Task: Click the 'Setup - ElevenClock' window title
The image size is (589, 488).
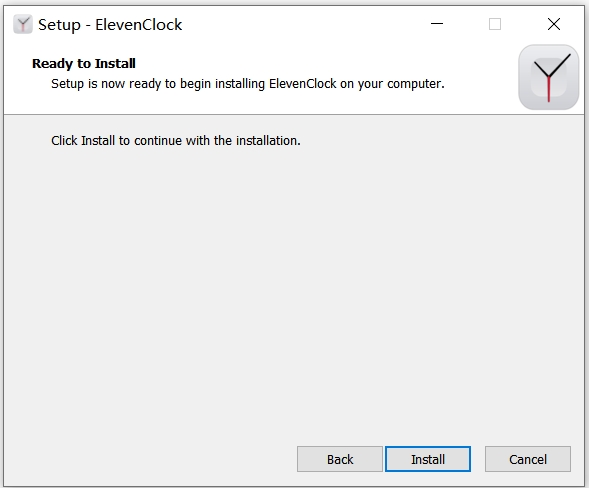Action: (110, 25)
